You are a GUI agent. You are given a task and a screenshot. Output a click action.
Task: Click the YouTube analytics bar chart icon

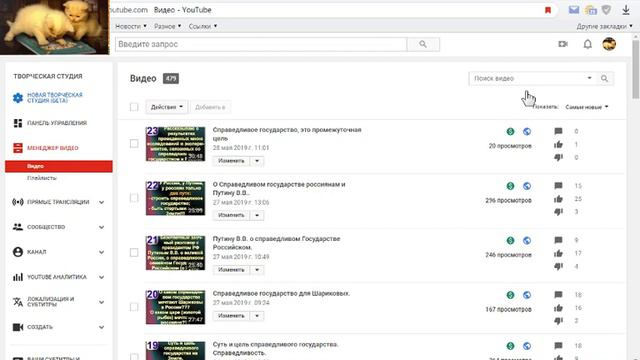(x=18, y=277)
